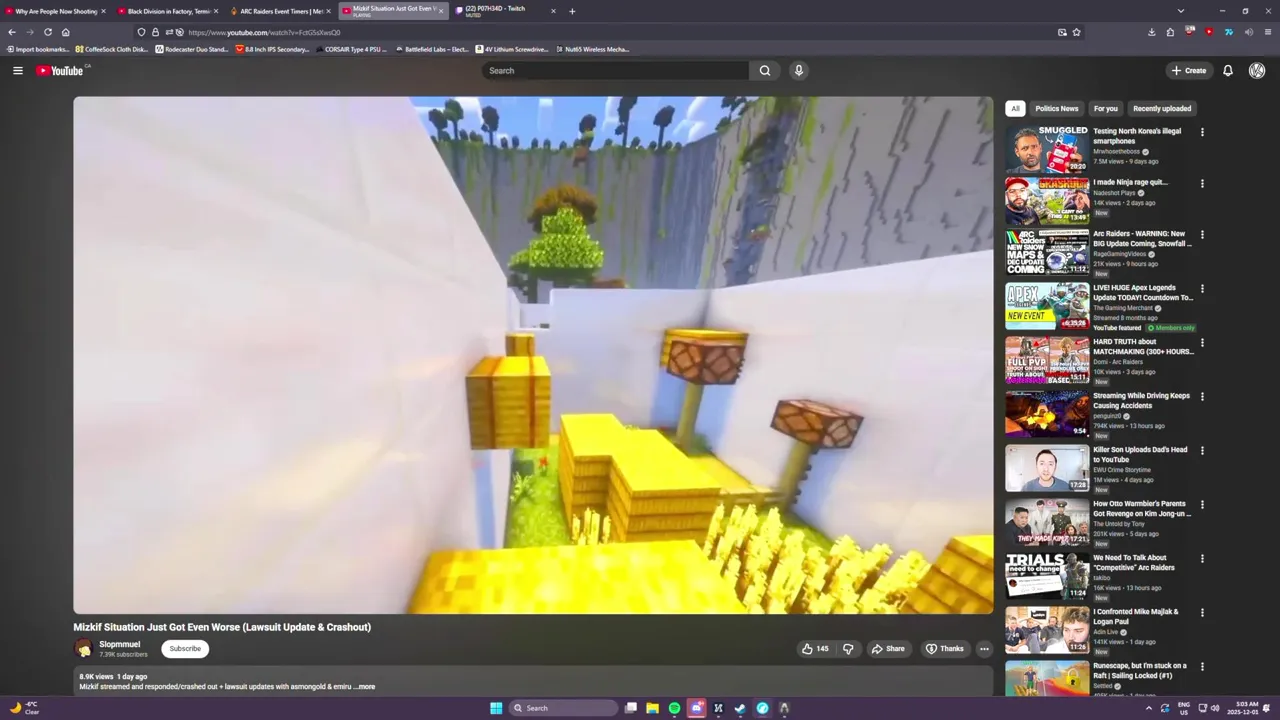Open options for Killer Son Uploads video
The image size is (1280, 720).
(1202, 452)
